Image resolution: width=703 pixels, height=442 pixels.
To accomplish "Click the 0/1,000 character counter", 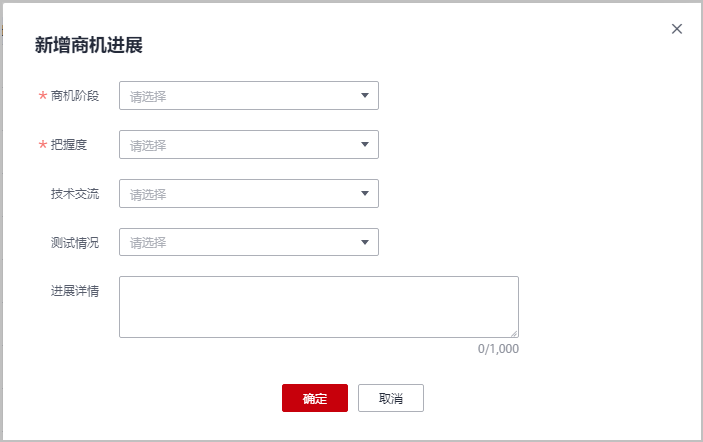I will (498, 349).
